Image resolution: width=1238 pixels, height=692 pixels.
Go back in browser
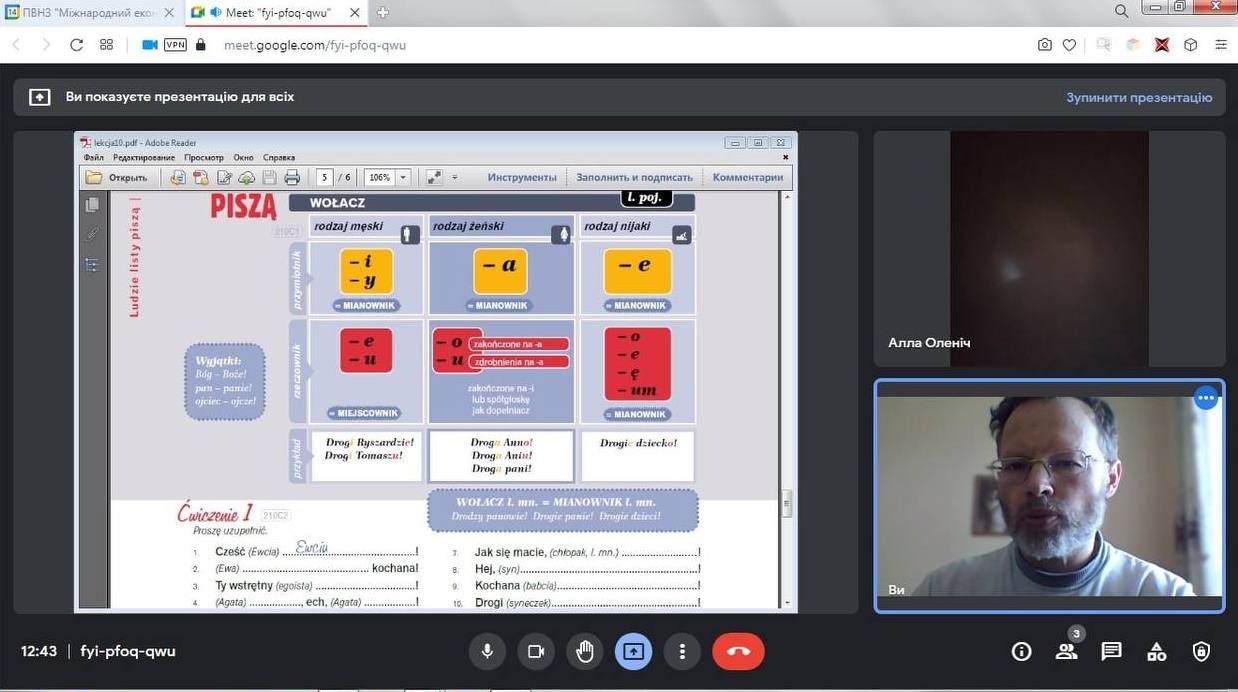pyautogui.click(x=17, y=45)
